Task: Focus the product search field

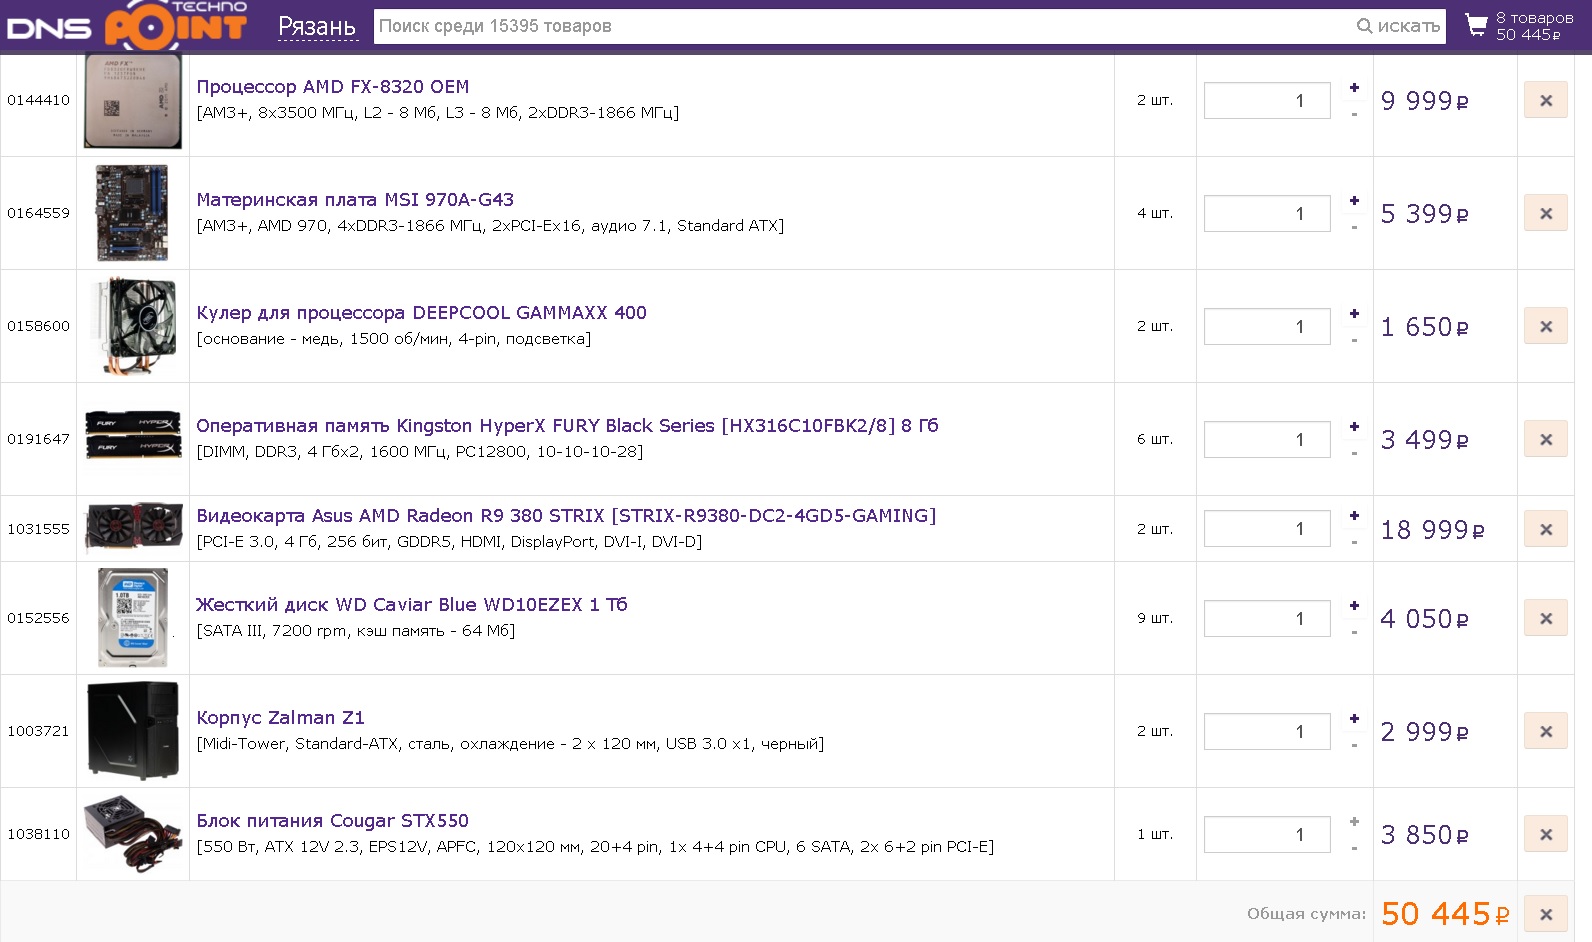Action: 864,26
